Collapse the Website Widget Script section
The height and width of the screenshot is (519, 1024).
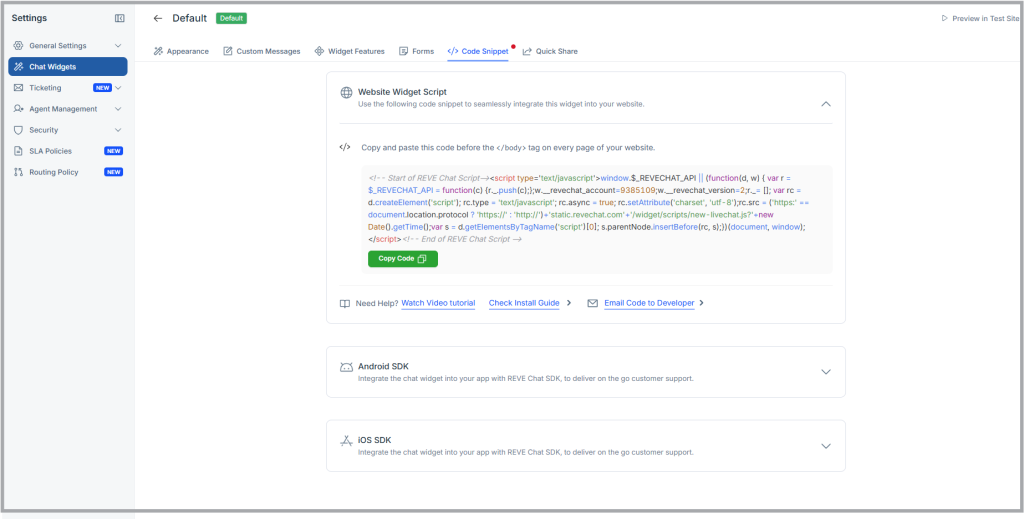[825, 104]
